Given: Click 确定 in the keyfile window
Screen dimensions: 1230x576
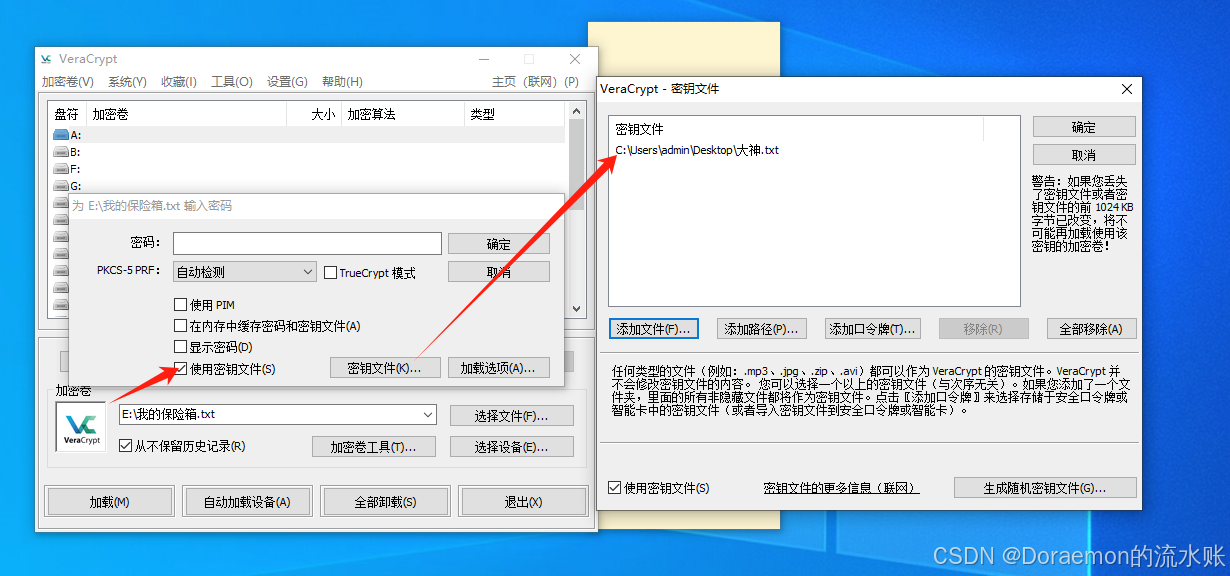Looking at the screenshot, I should click(x=1084, y=127).
